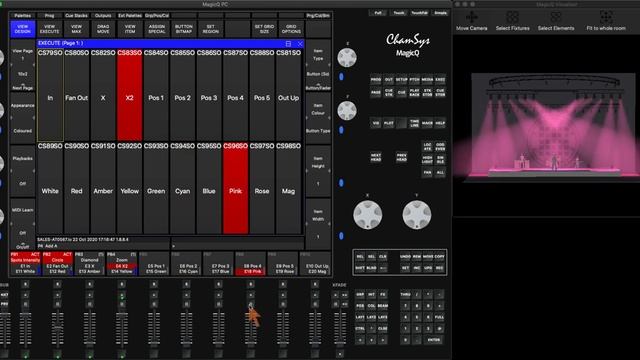The width and height of the screenshot is (640, 360).
Task: Click the BLIND key
Action: pyautogui.click(x=371, y=268)
